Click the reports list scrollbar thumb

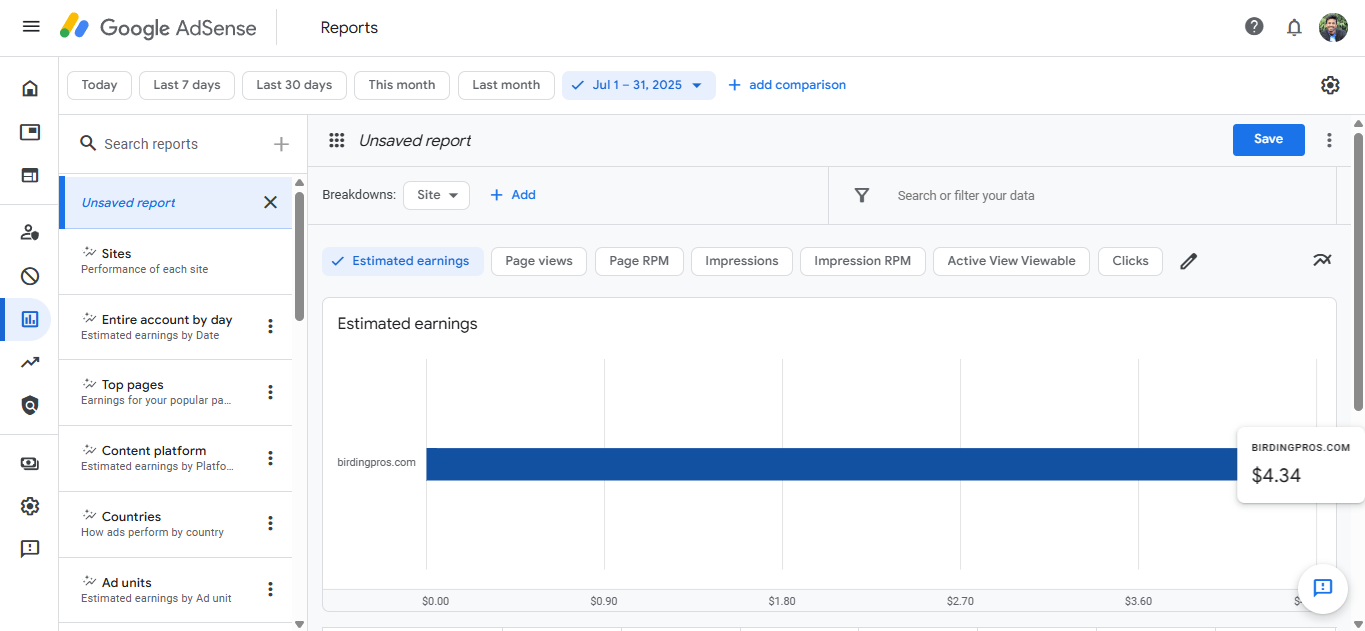click(299, 256)
